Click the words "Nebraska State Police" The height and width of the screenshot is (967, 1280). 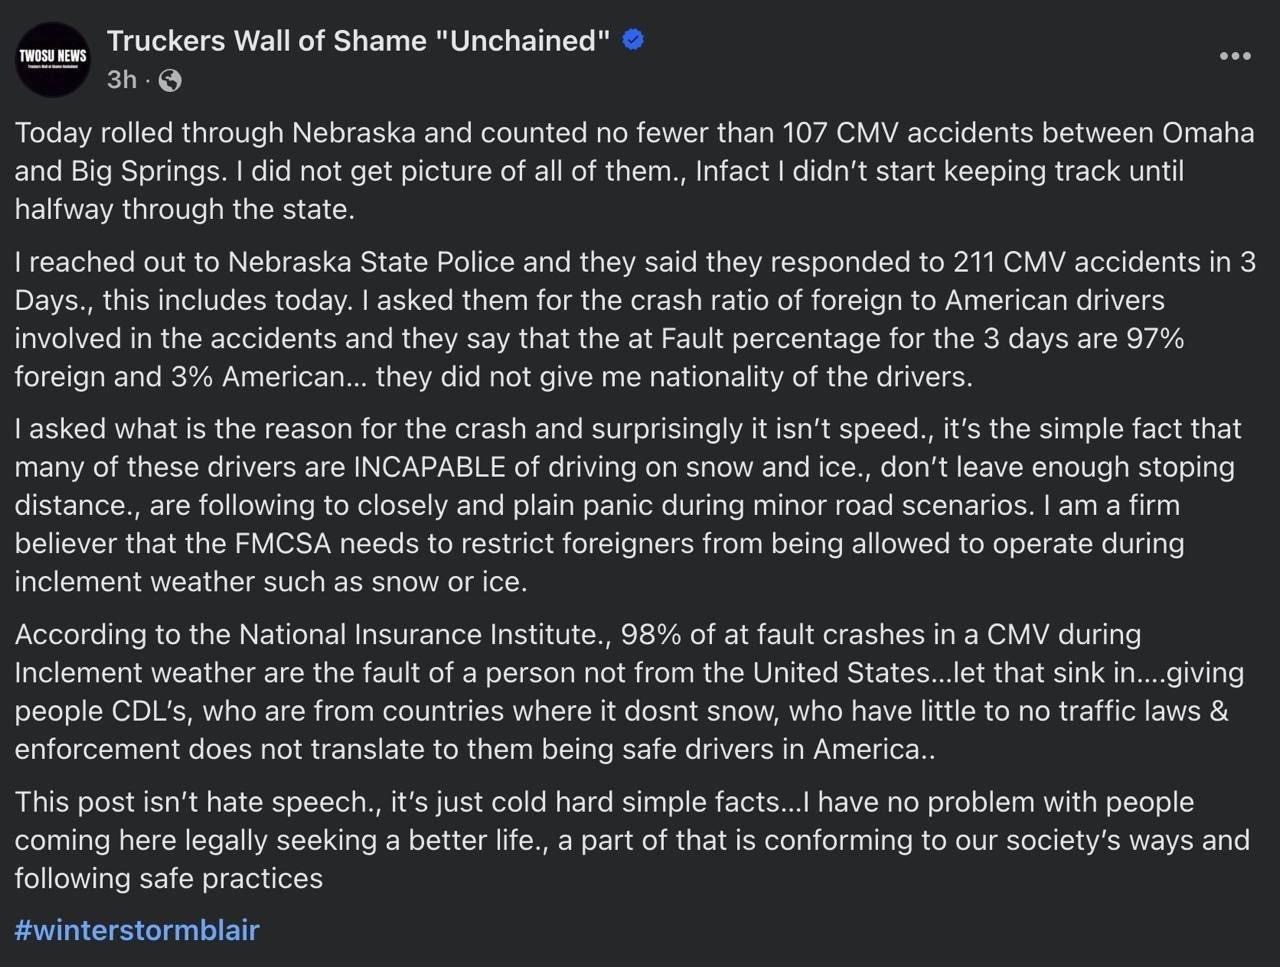tap(371, 262)
